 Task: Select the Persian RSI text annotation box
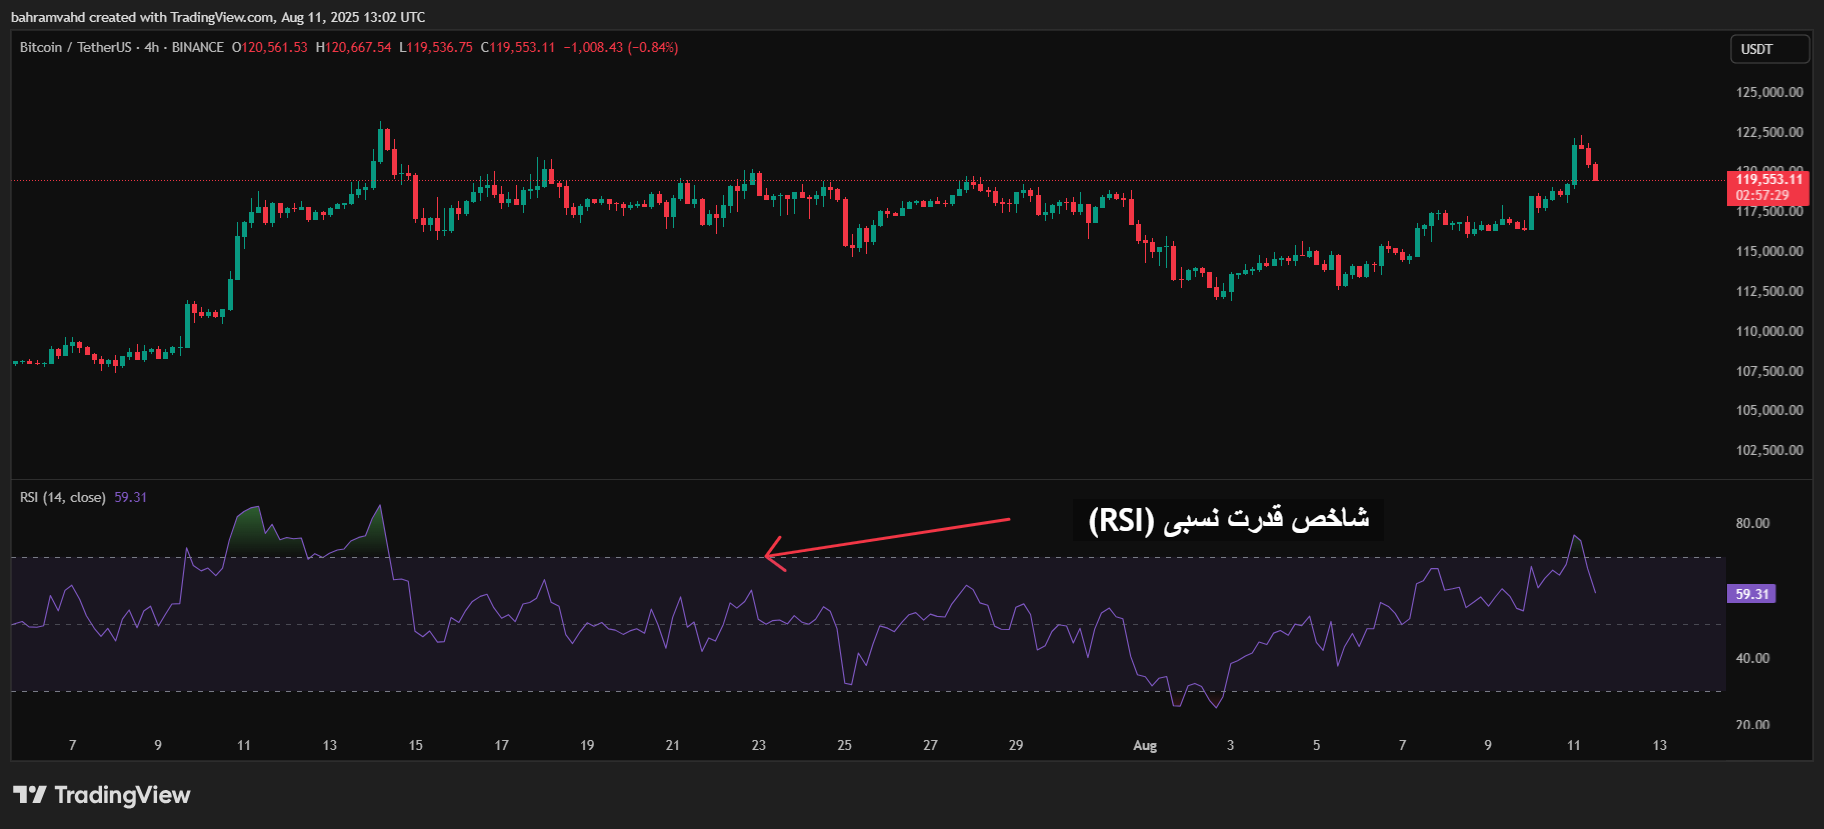(x=1228, y=520)
